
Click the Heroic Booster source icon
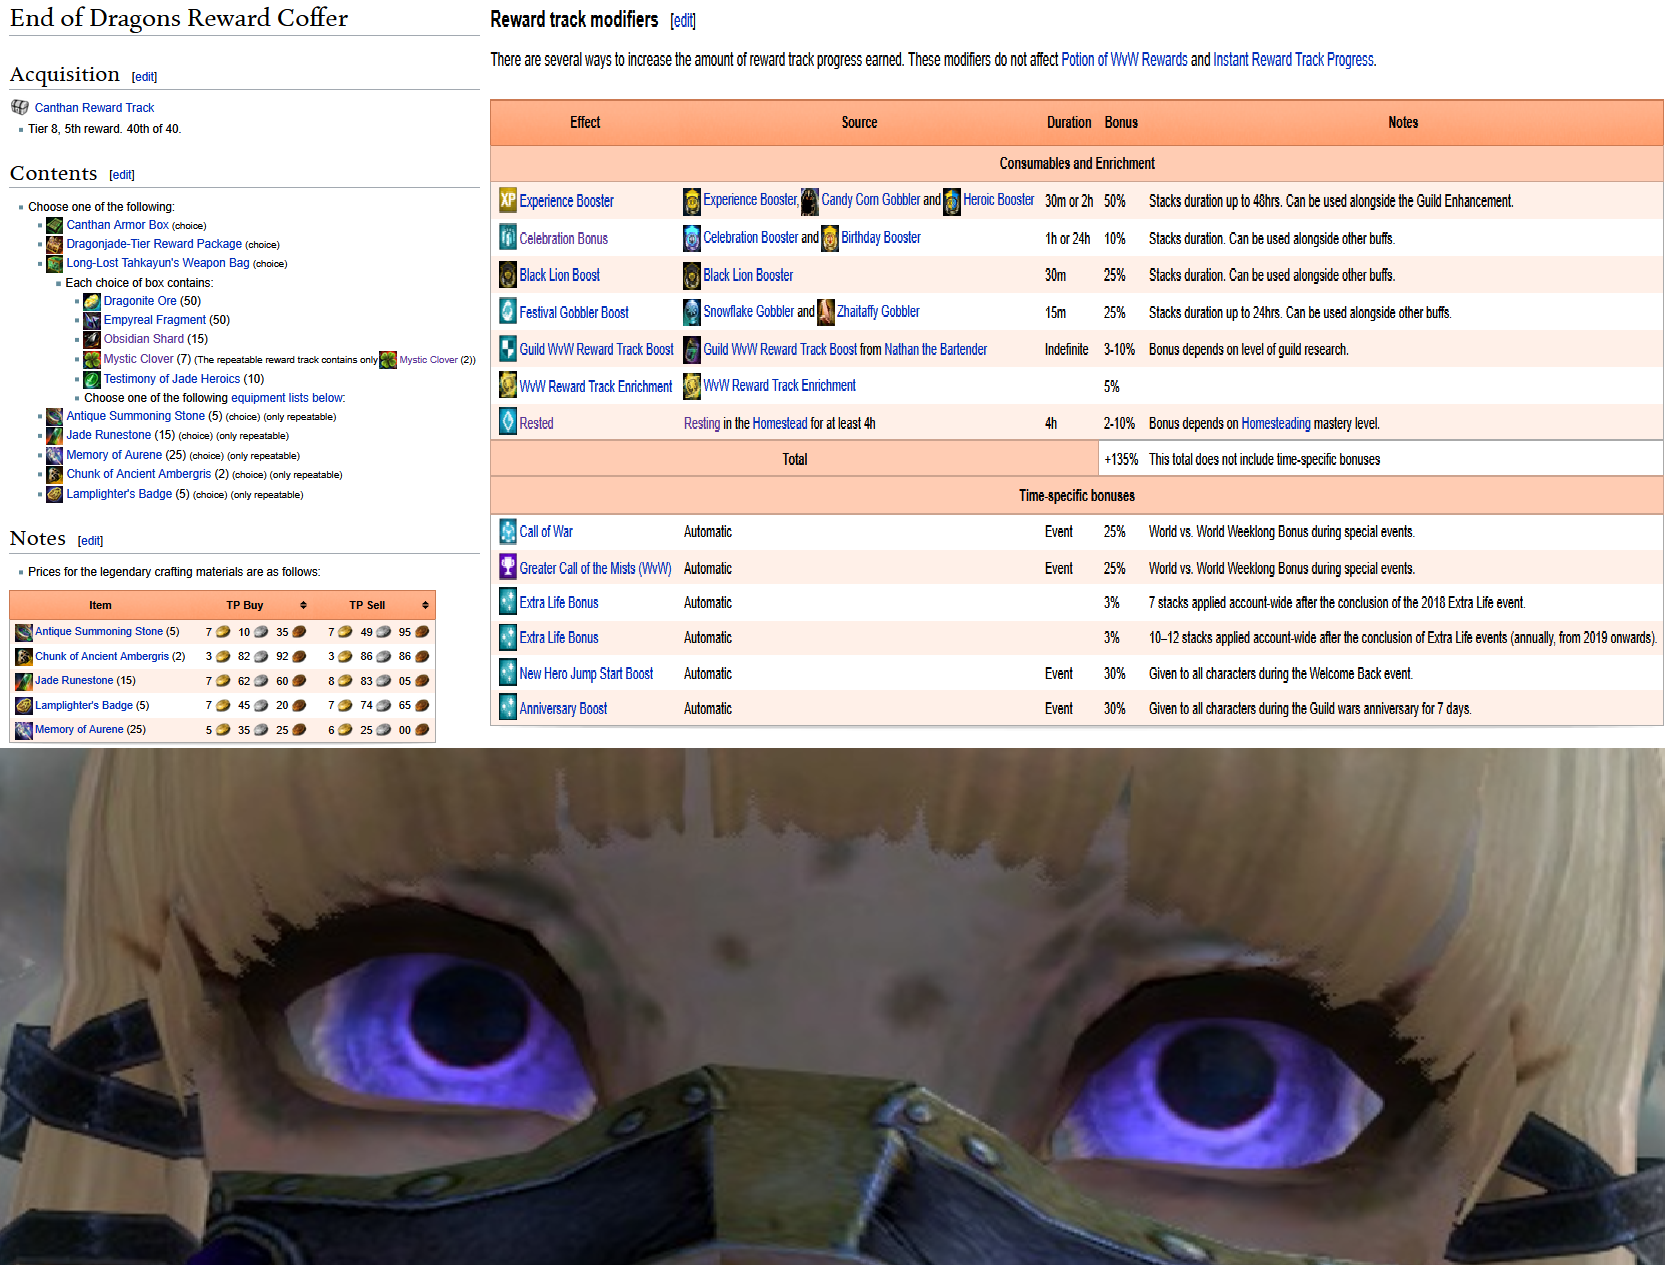coord(952,200)
